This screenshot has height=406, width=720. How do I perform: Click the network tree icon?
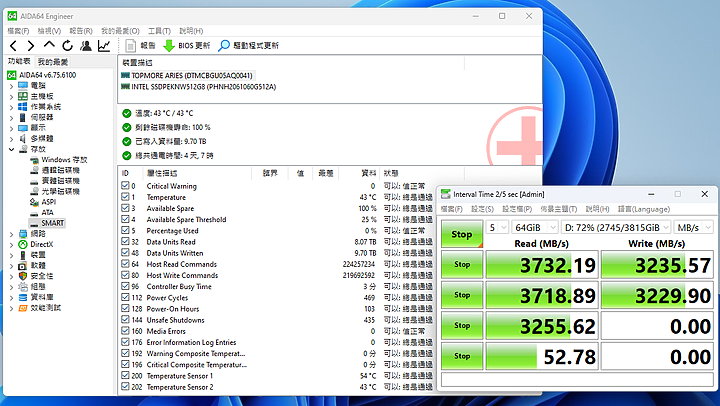click(x=23, y=234)
